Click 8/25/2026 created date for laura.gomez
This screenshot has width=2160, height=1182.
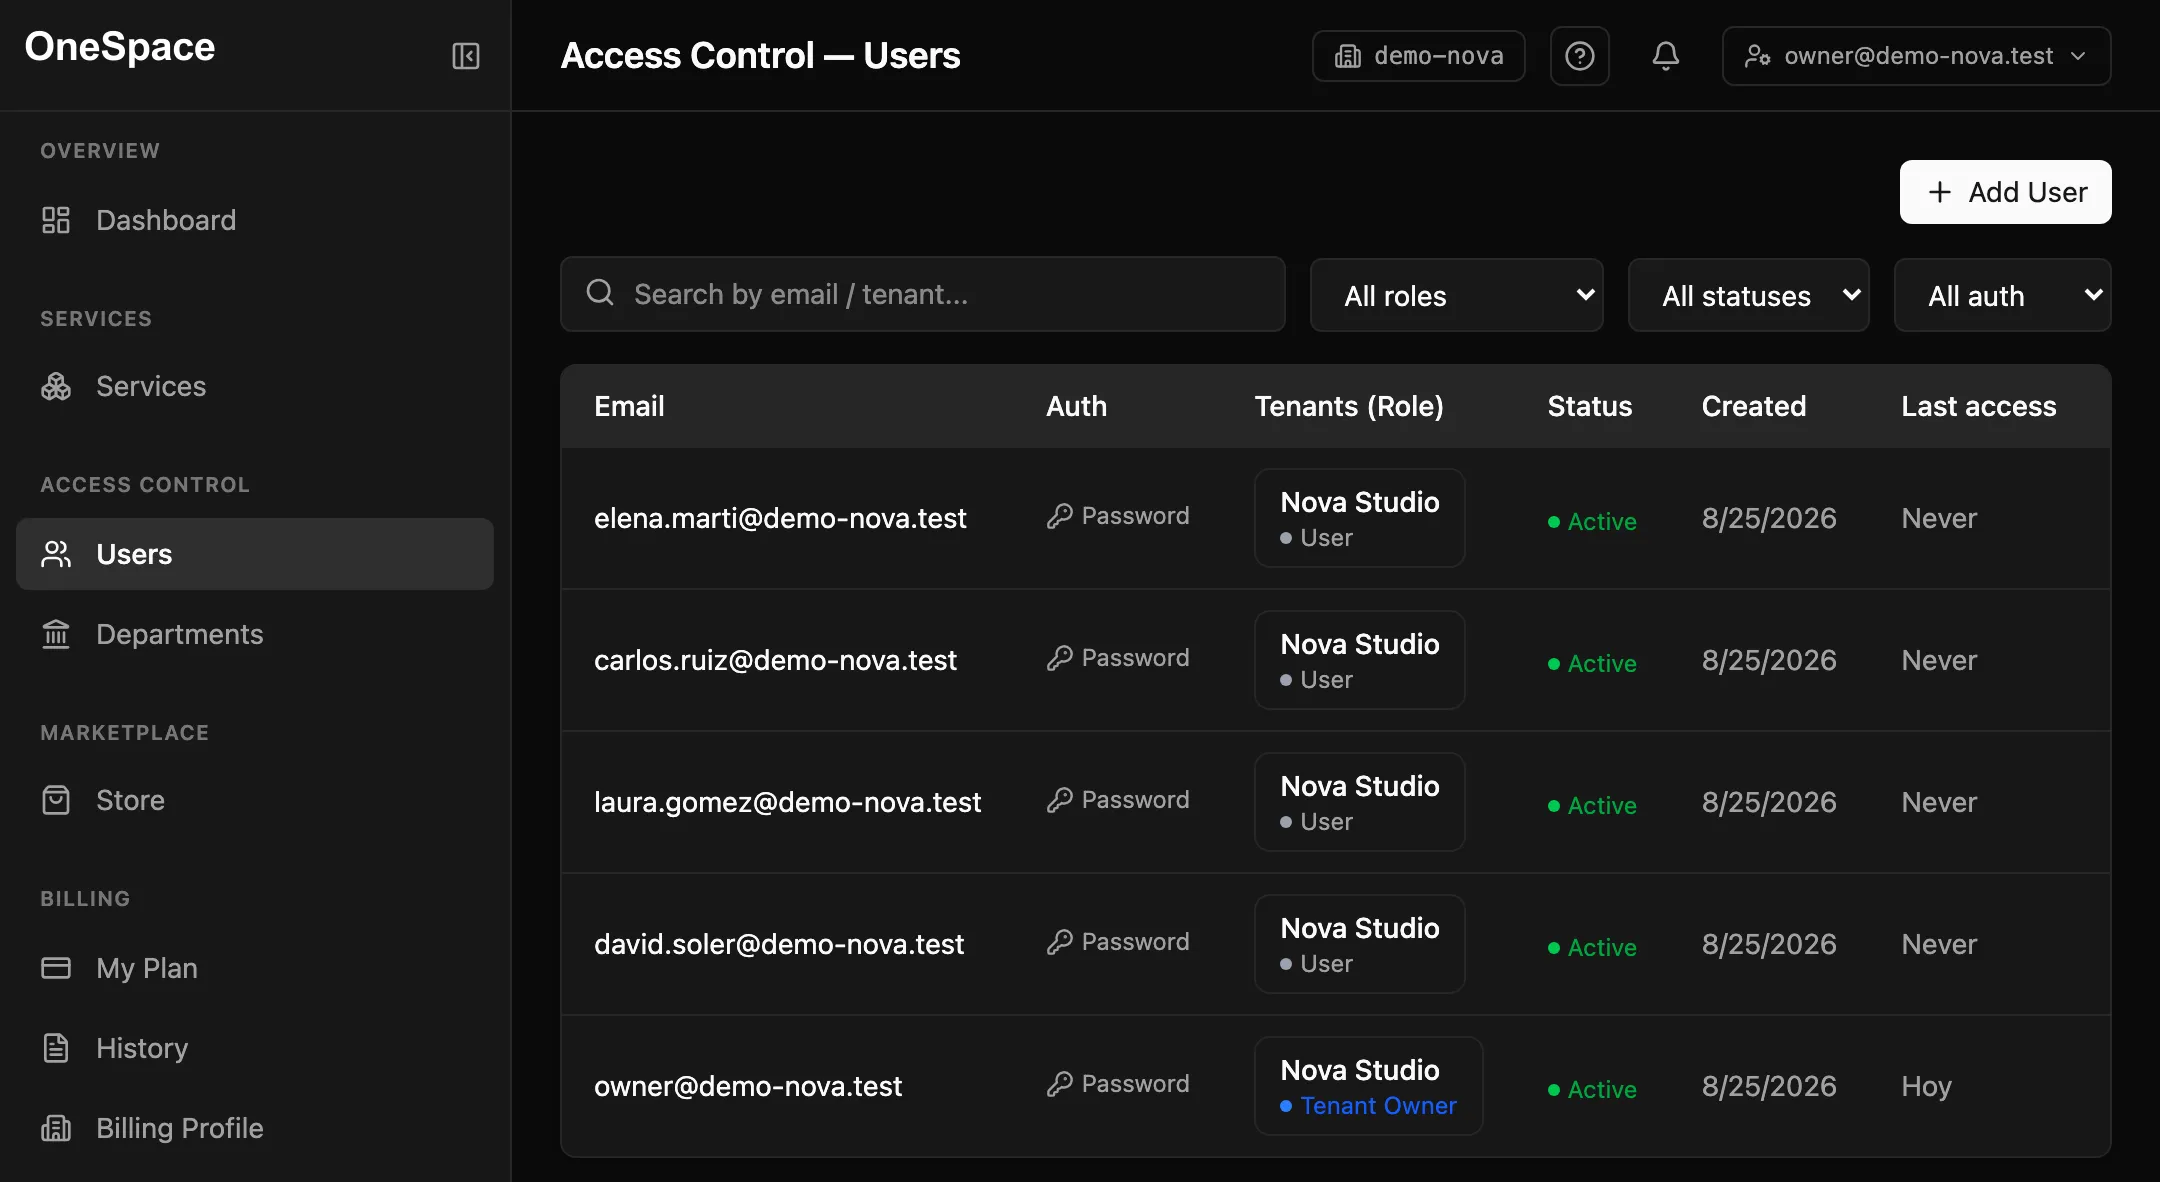click(x=1769, y=802)
